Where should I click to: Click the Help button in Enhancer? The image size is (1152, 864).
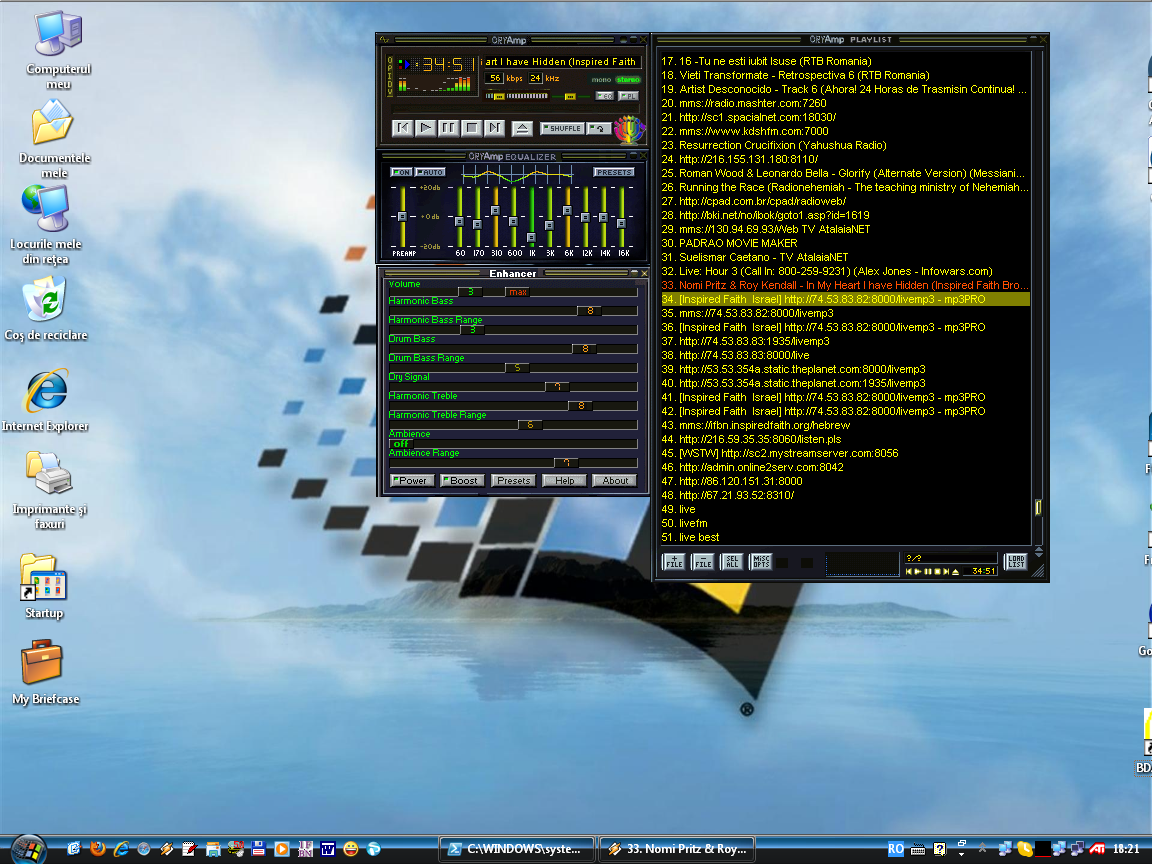(564, 480)
